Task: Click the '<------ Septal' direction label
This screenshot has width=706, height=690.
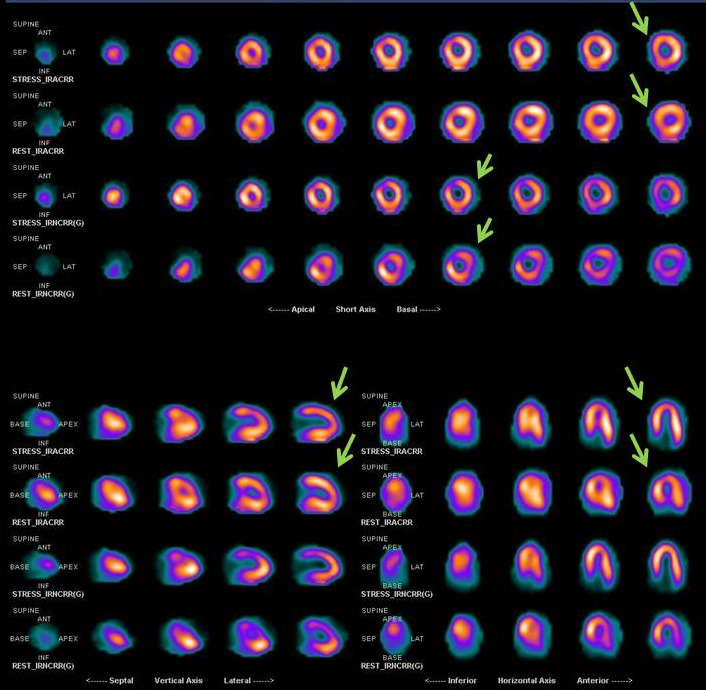Action: point(109,681)
